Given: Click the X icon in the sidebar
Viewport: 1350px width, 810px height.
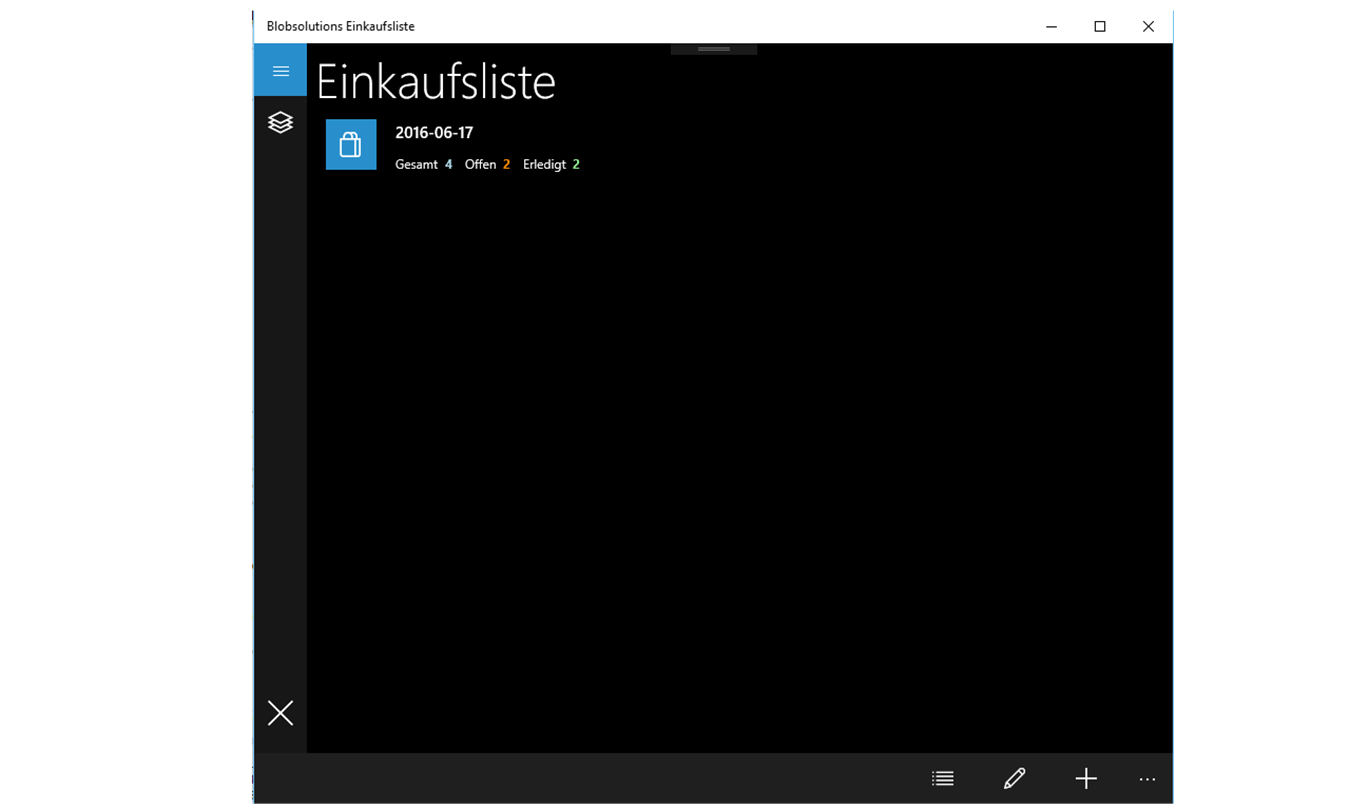Looking at the screenshot, I should pos(280,712).
